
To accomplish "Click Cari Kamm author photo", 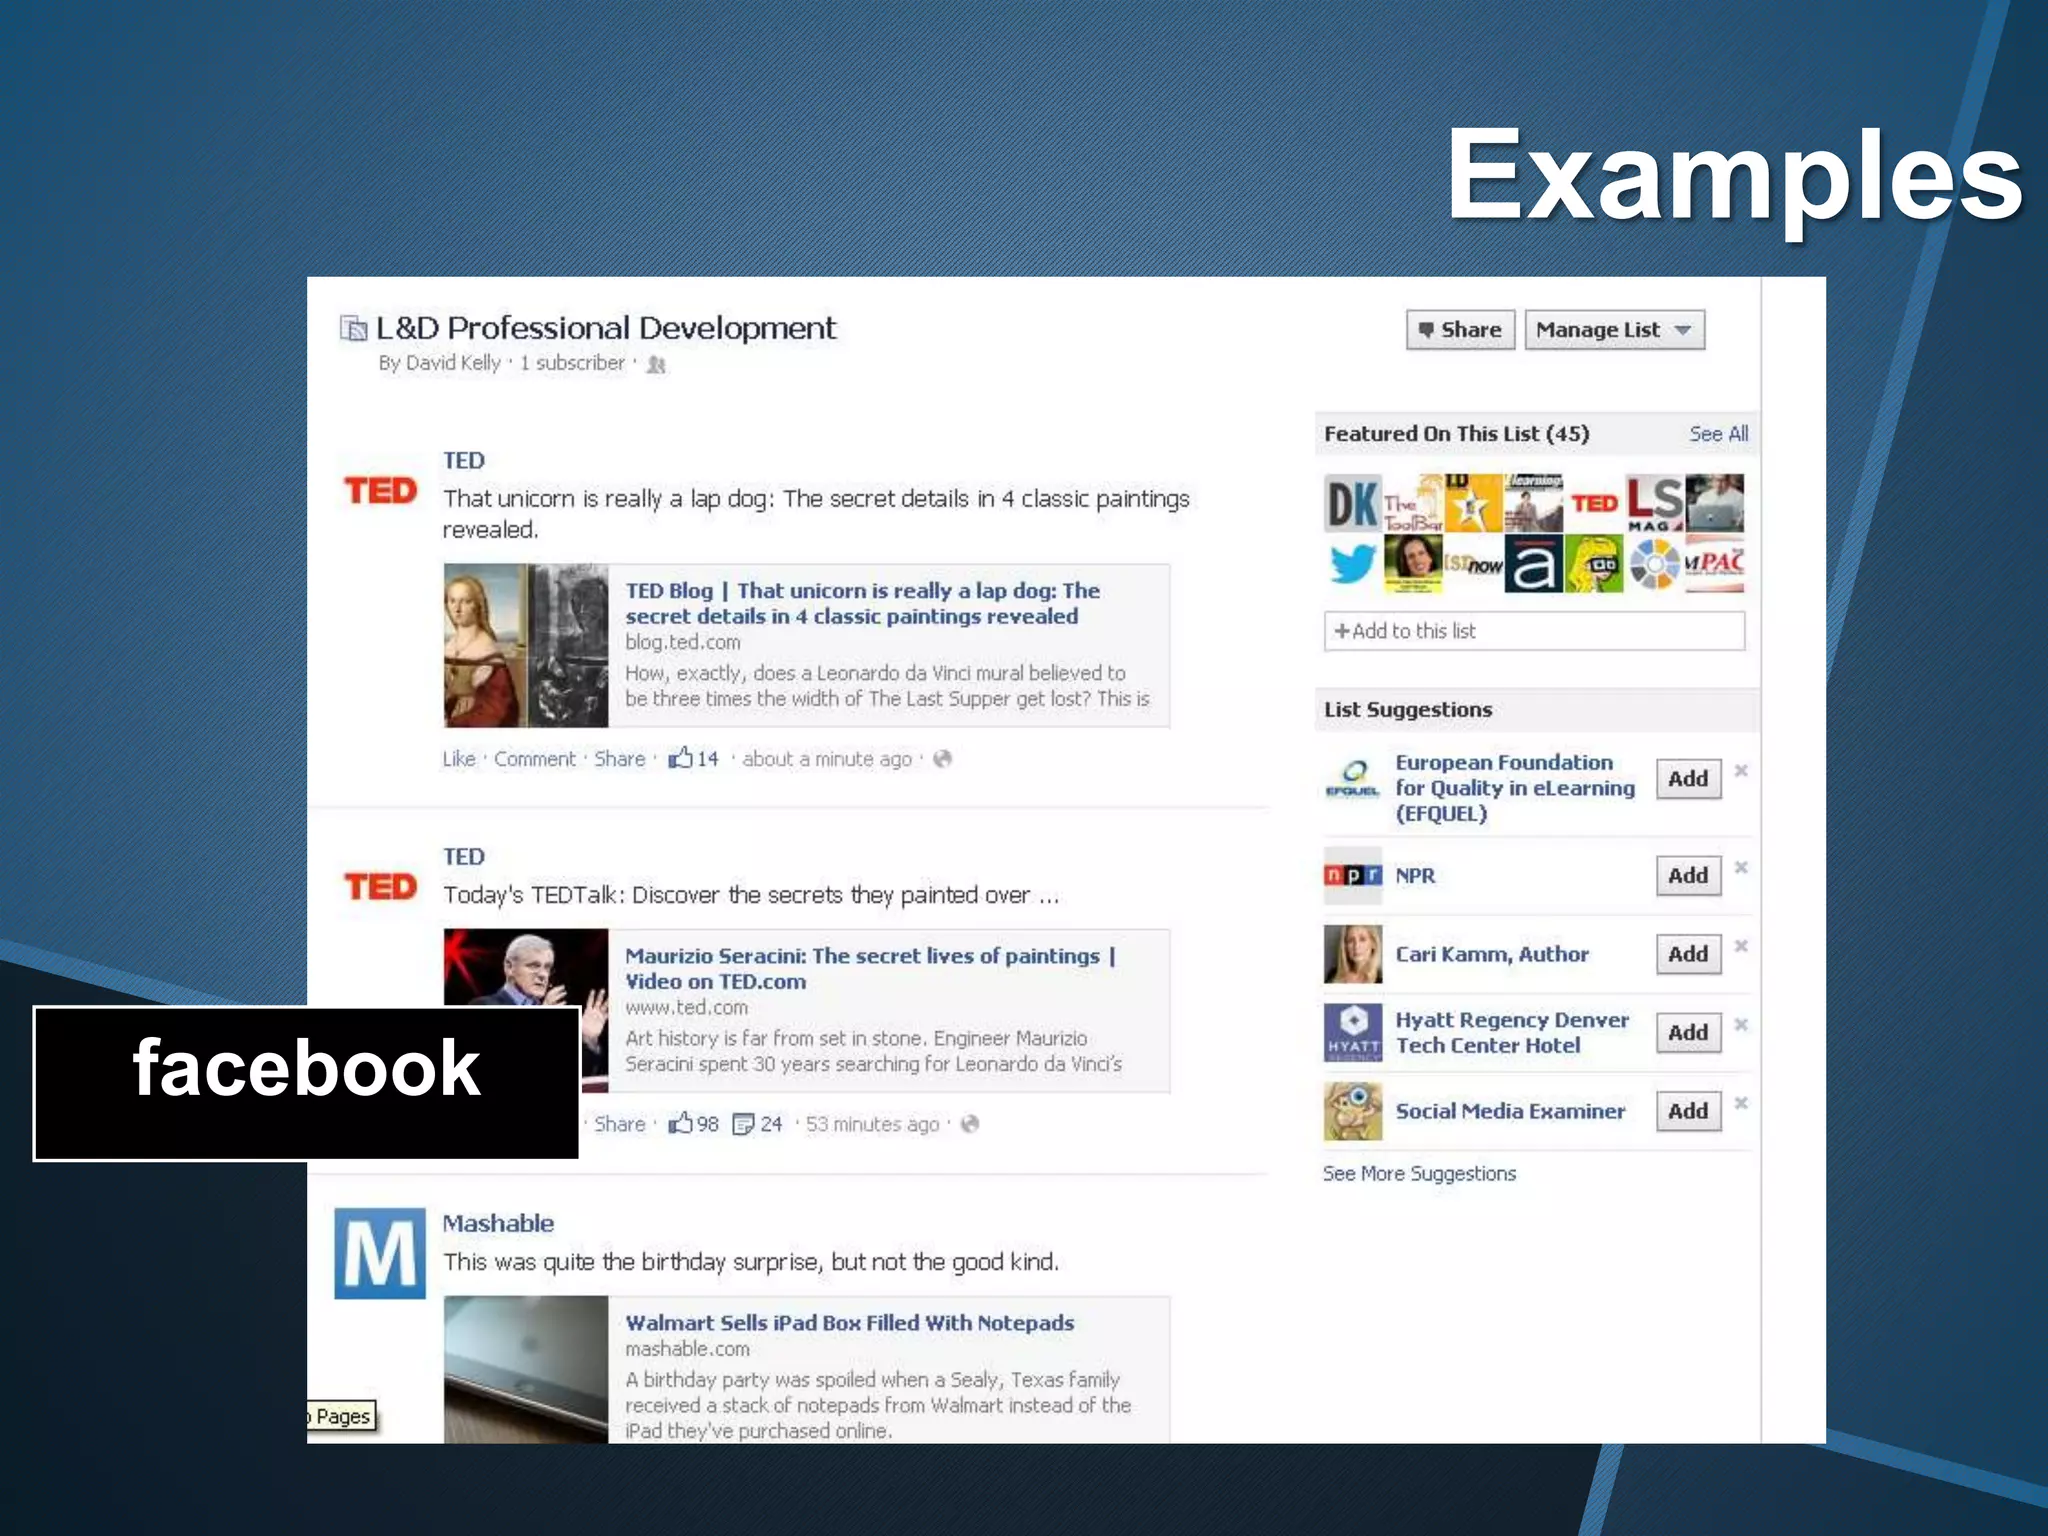I will click(1353, 954).
